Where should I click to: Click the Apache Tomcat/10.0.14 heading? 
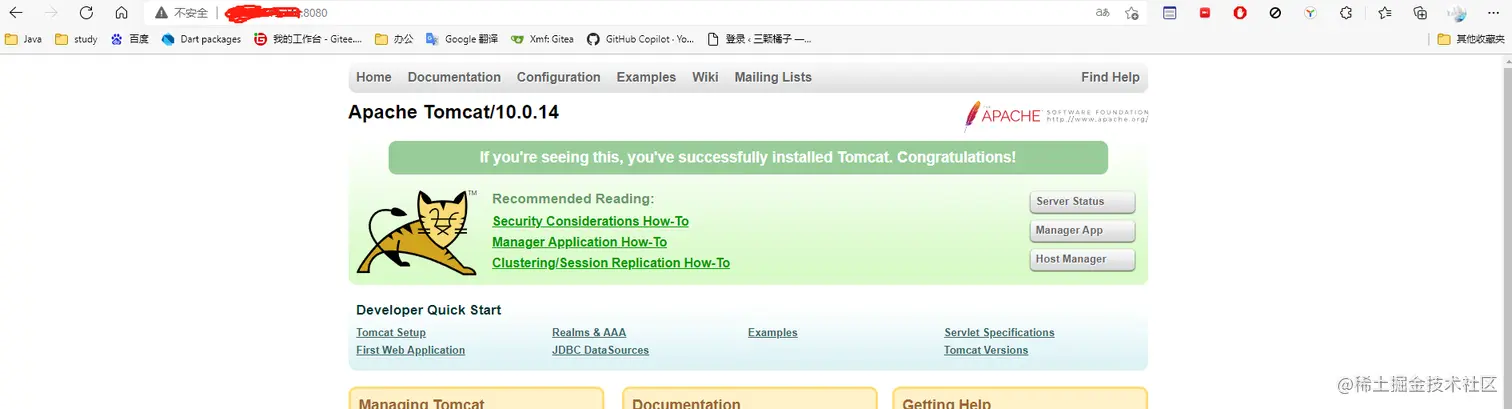(453, 112)
